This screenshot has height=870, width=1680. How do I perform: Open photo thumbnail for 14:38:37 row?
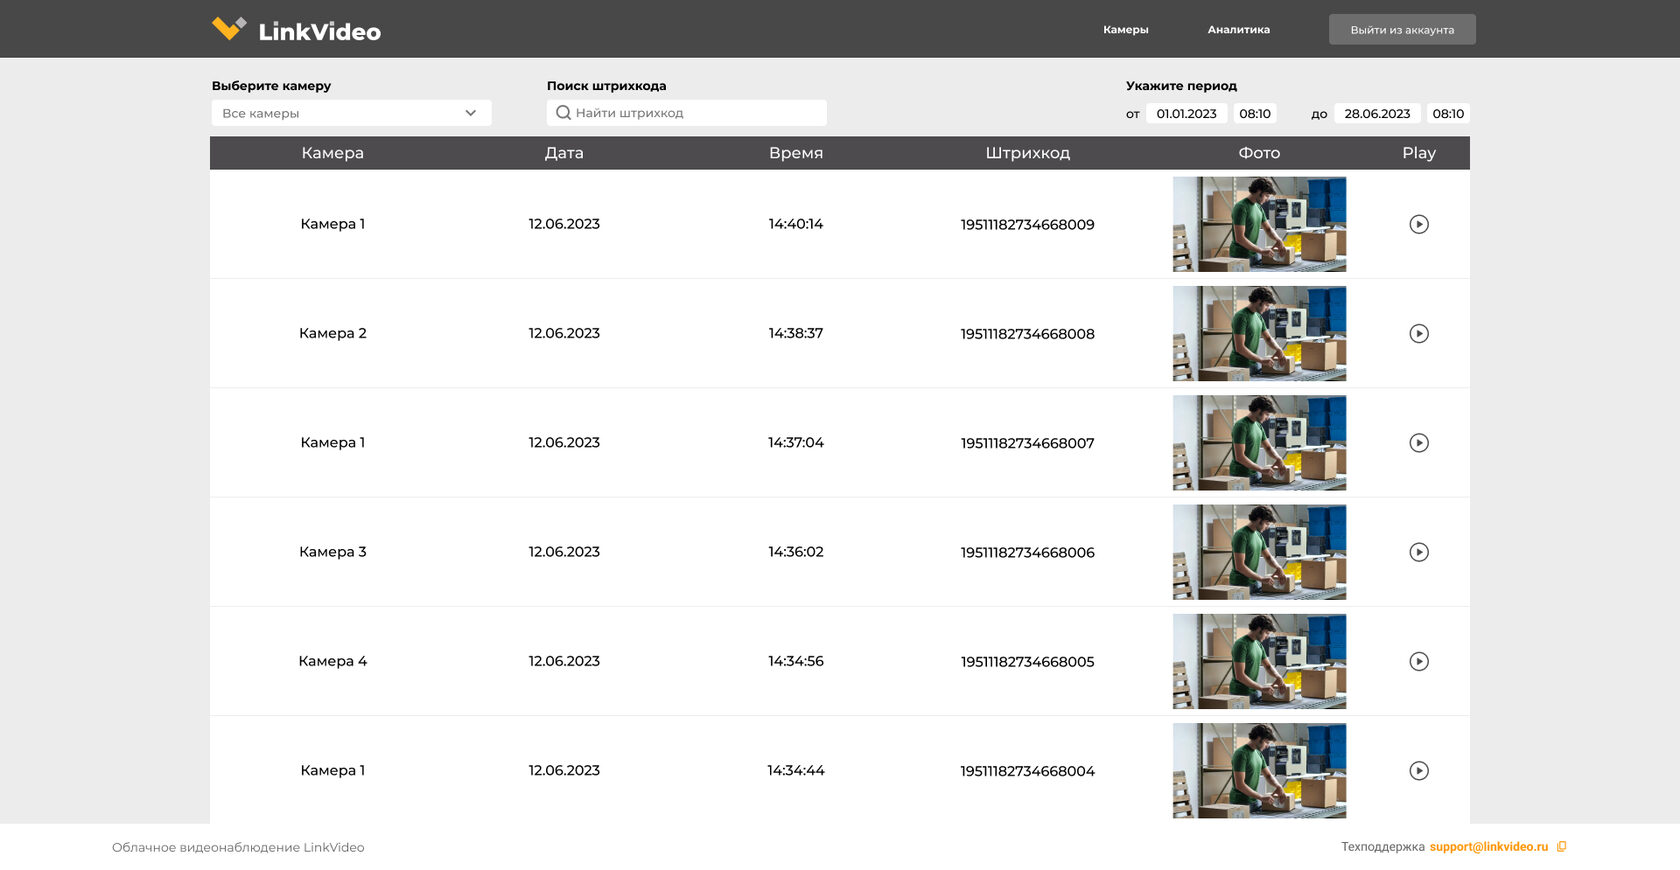coord(1259,333)
